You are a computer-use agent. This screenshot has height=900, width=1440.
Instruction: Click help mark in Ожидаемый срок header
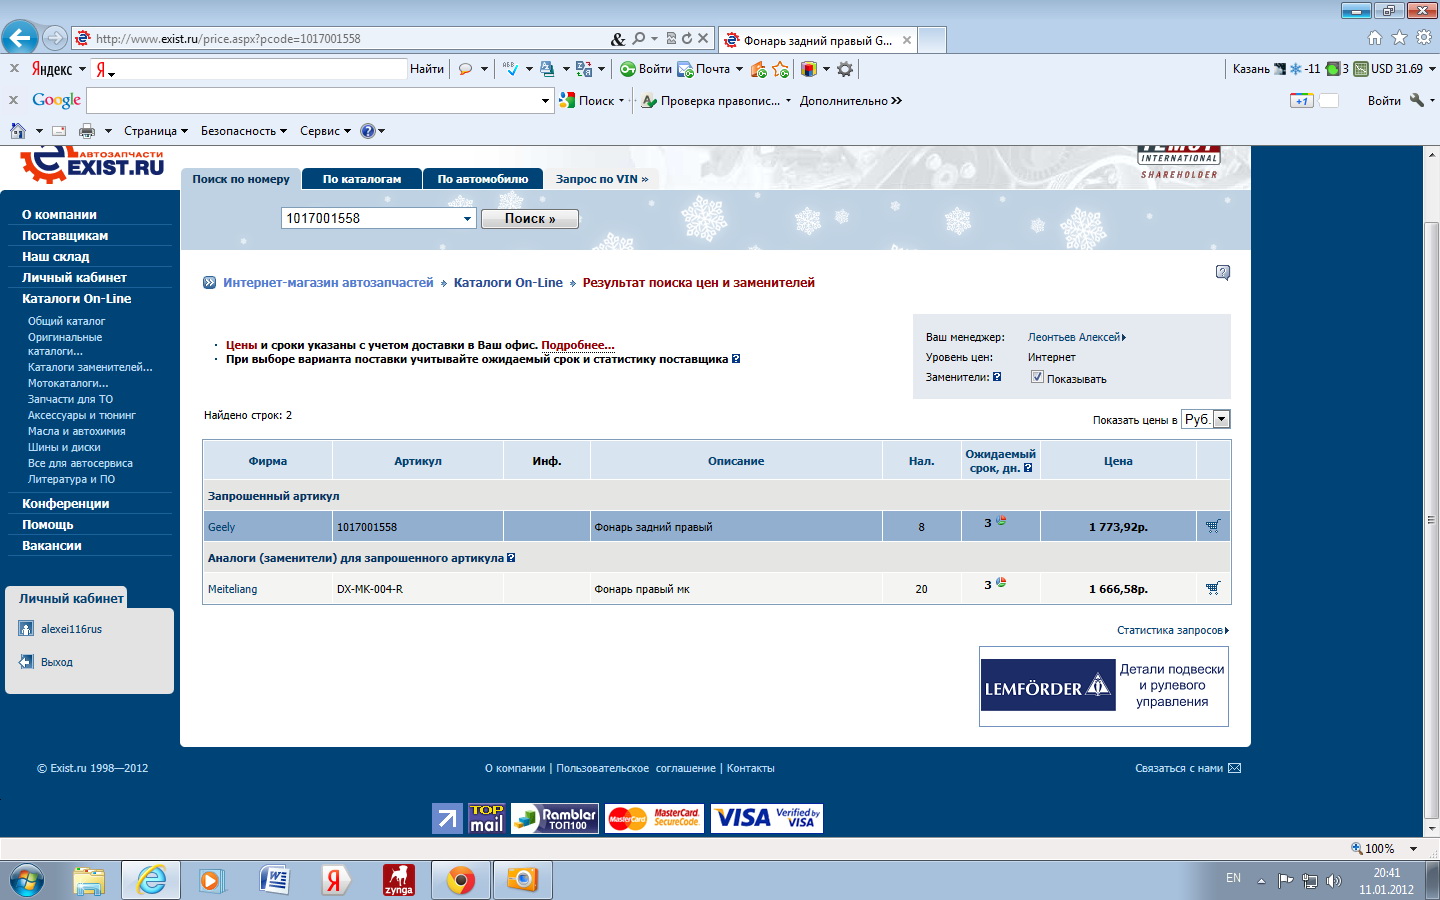click(1028, 468)
